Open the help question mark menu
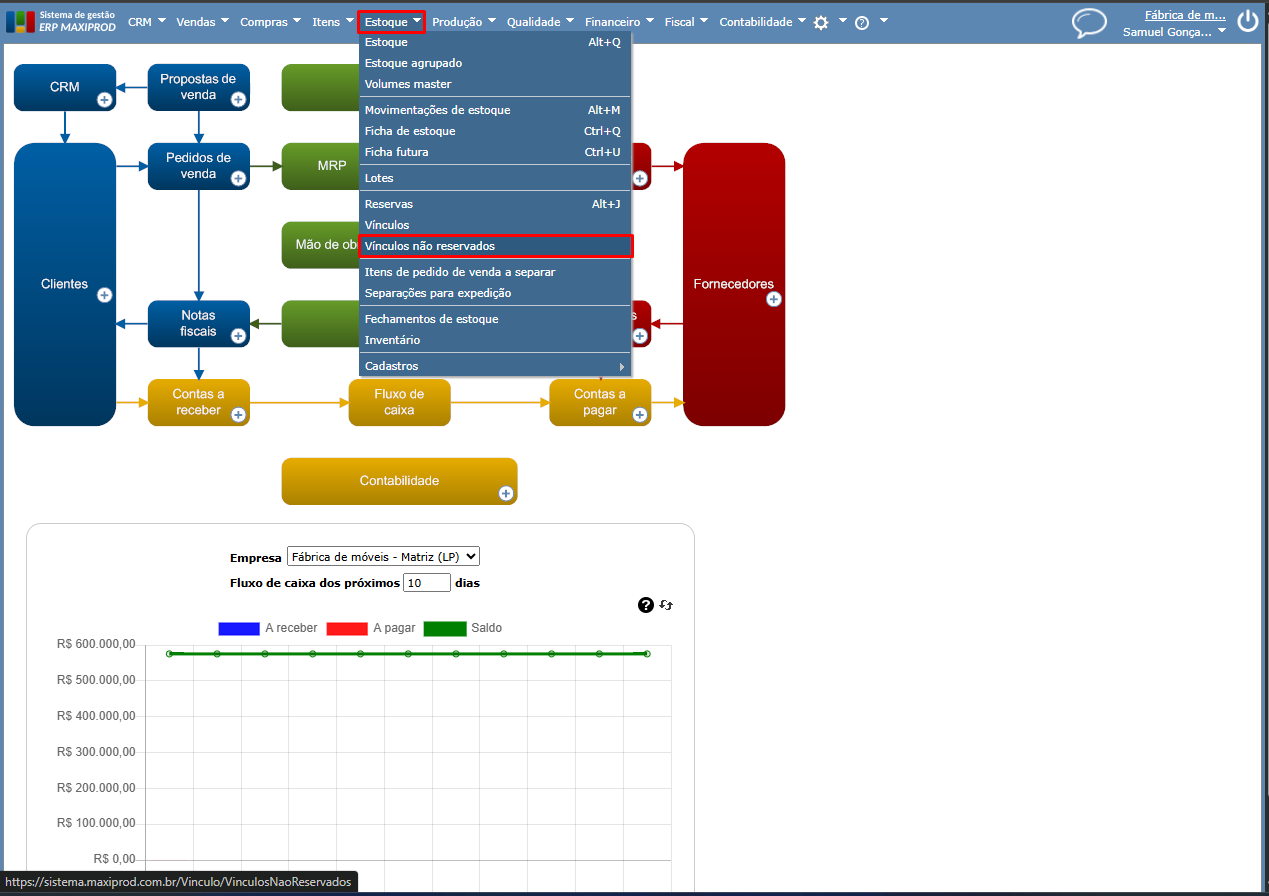 click(862, 22)
